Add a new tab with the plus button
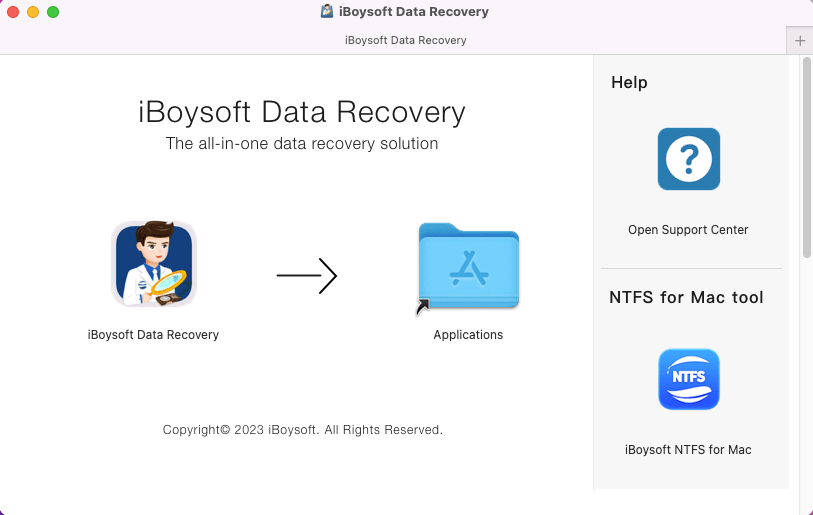Image resolution: width=813 pixels, height=515 pixels. 800,40
